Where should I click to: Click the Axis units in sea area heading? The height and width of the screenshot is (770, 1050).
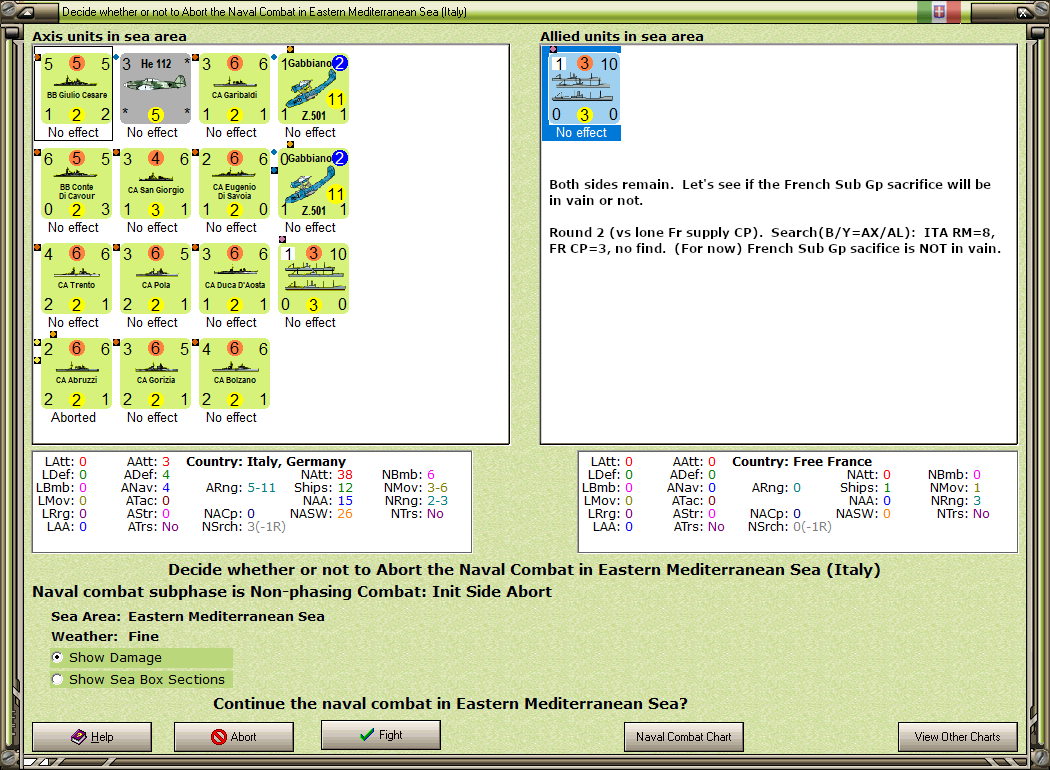click(x=109, y=36)
